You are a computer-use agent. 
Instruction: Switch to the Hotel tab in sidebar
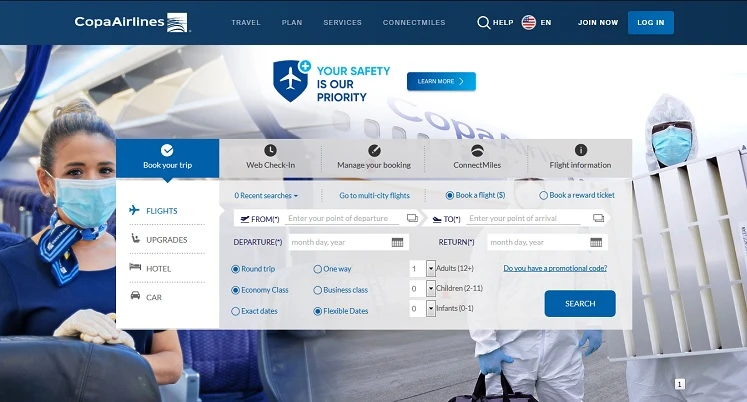[x=158, y=268]
